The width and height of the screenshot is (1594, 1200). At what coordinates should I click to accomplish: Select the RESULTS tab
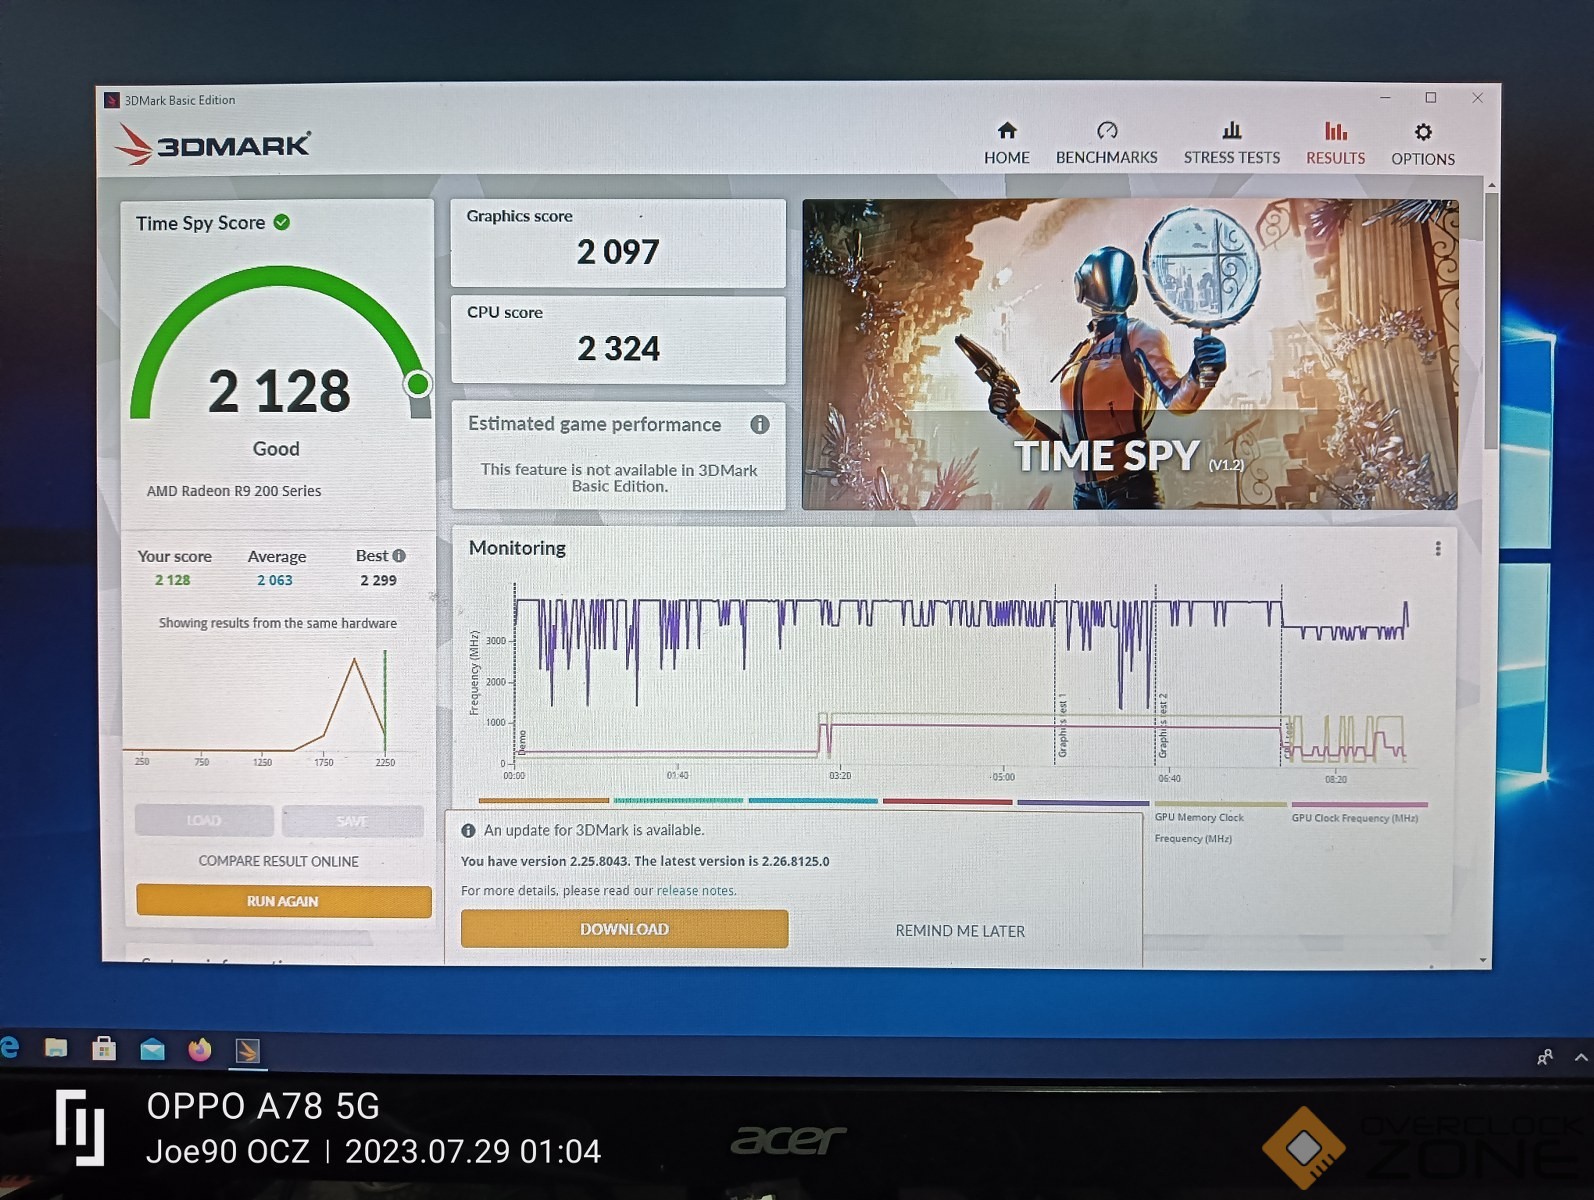(1335, 144)
